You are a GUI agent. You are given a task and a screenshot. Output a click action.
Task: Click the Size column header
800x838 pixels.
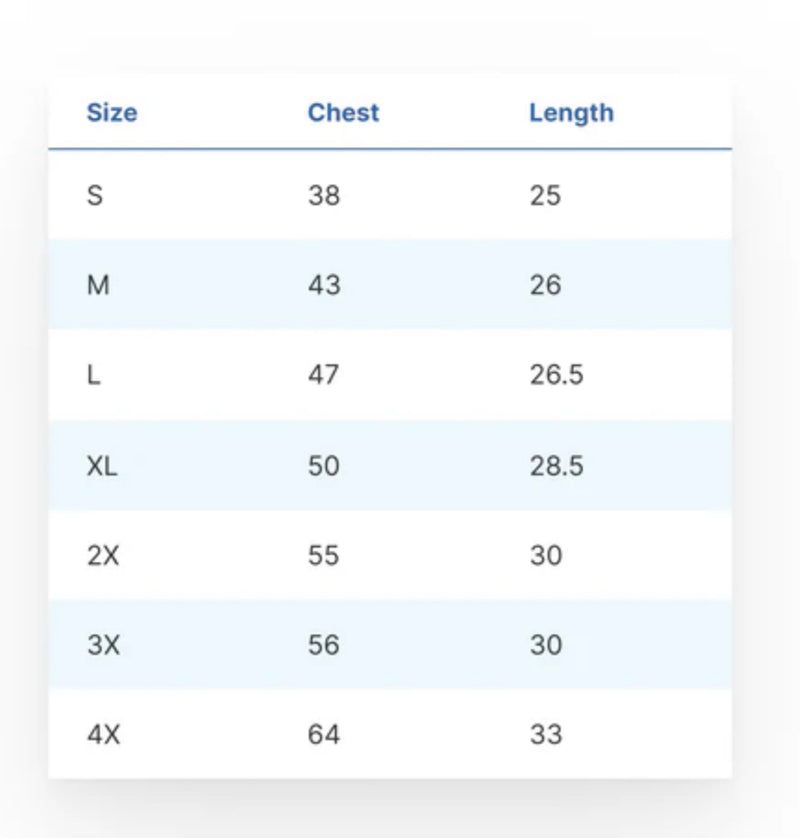click(112, 113)
